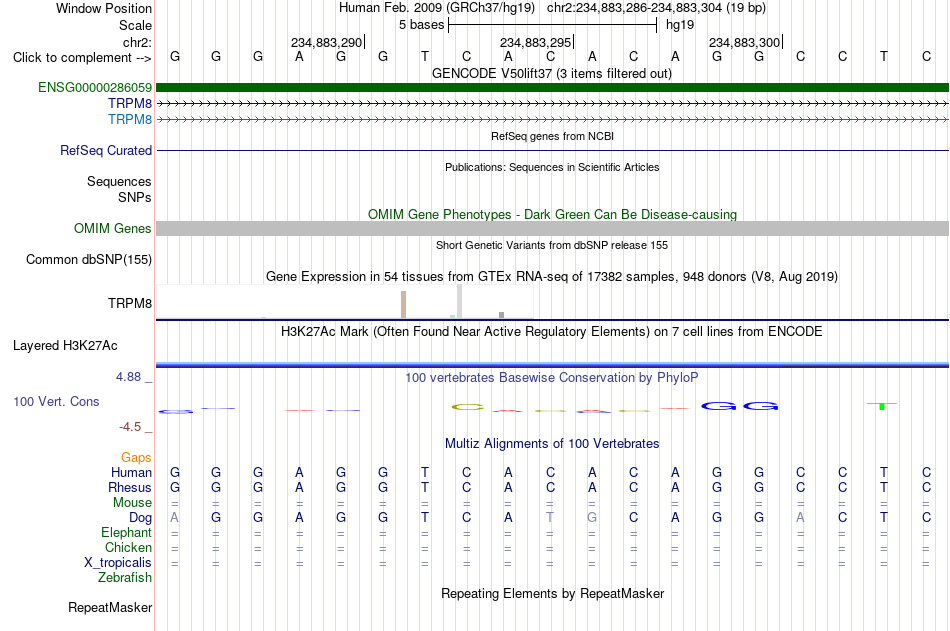Click the -4.5 PhyloP lower scale value
The height and width of the screenshot is (631, 950).
tap(130, 427)
